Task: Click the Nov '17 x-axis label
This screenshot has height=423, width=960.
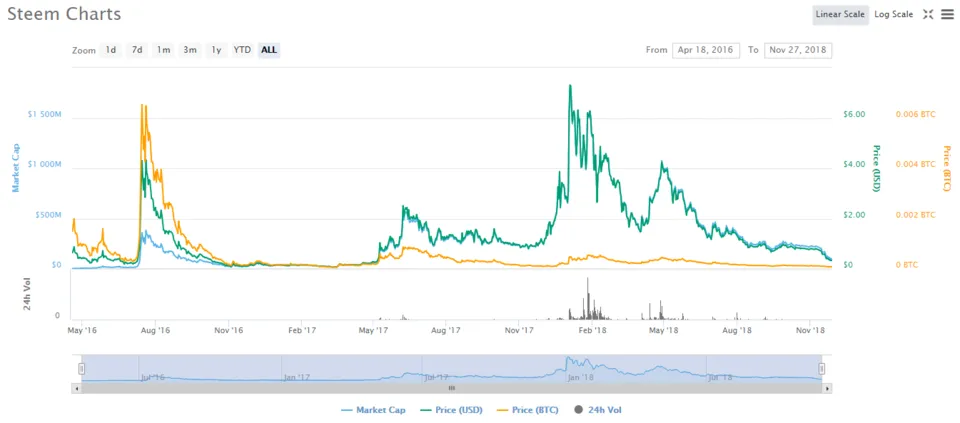Action: click(520, 331)
